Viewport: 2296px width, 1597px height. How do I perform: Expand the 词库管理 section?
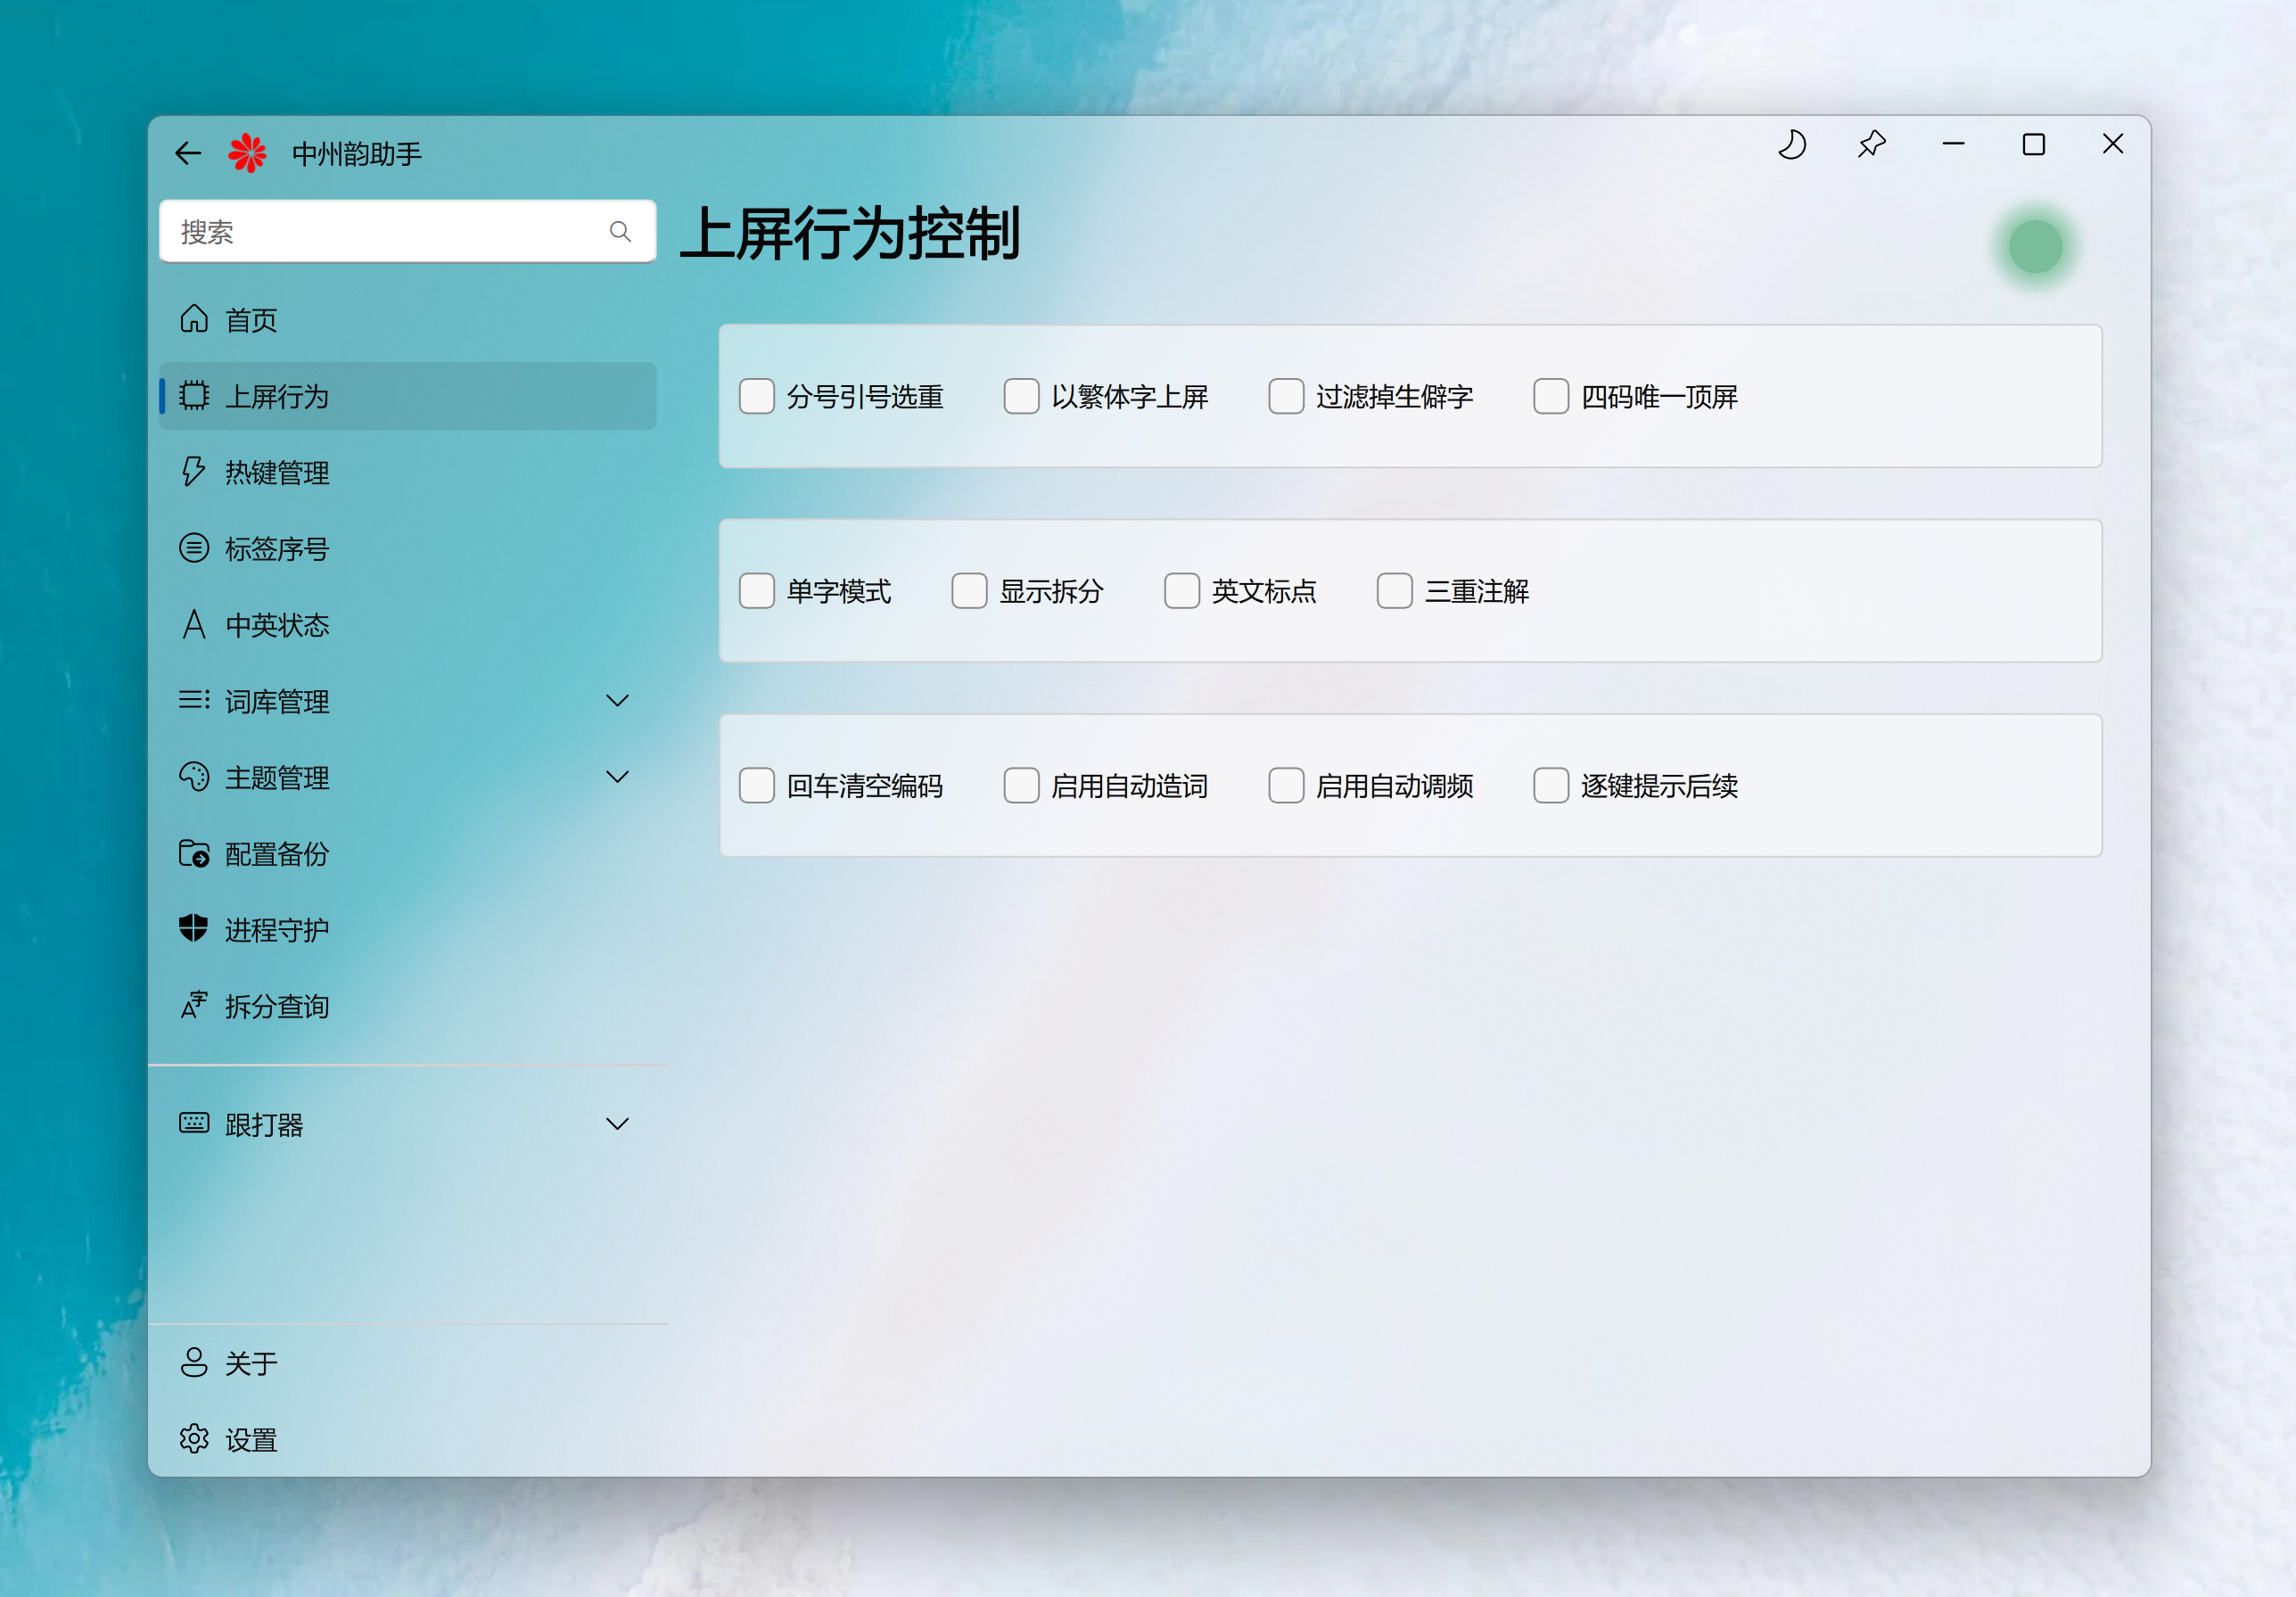click(617, 701)
